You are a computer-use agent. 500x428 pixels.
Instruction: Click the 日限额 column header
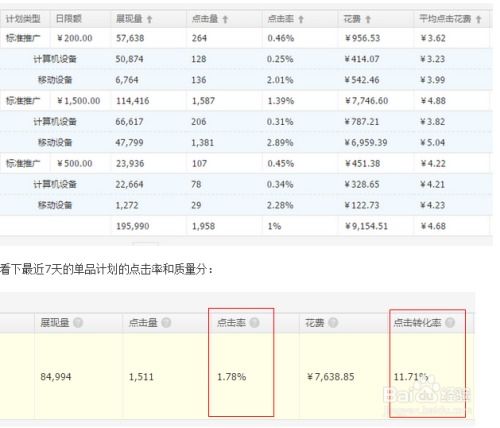coord(69,19)
